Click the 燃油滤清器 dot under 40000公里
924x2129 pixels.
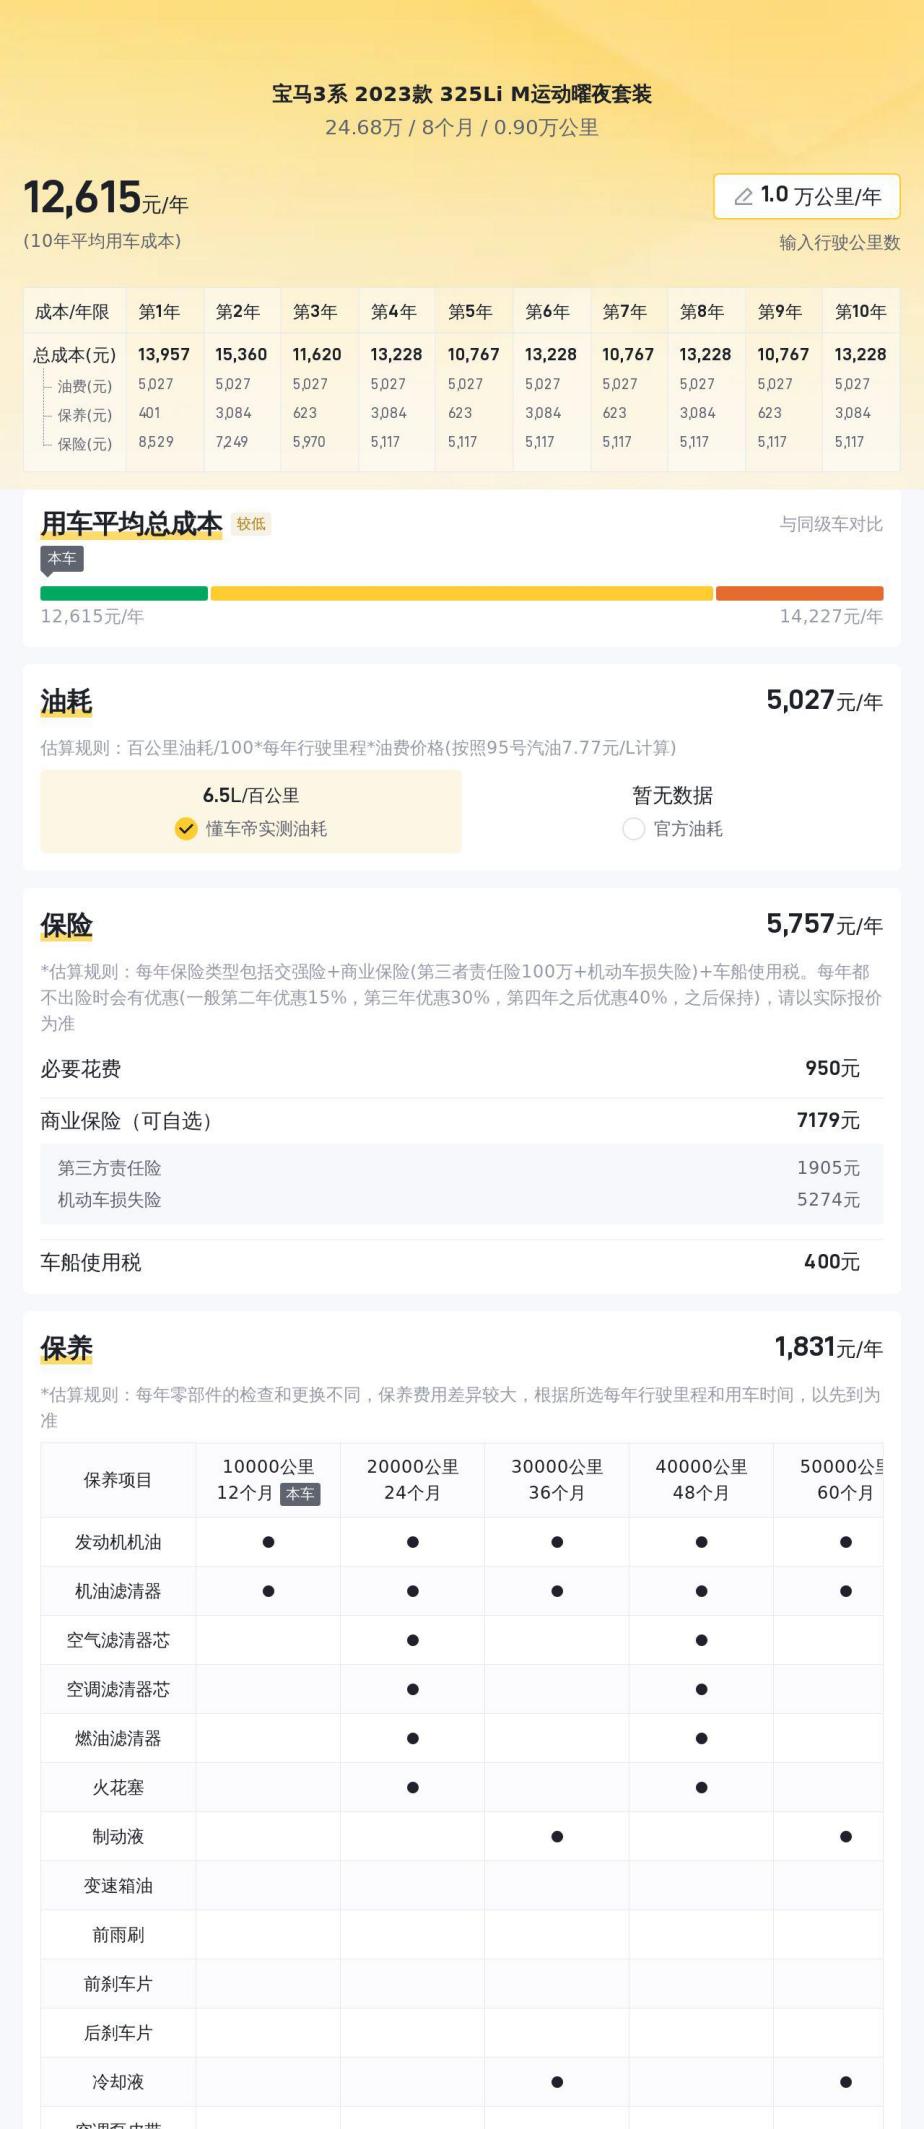701,1738
